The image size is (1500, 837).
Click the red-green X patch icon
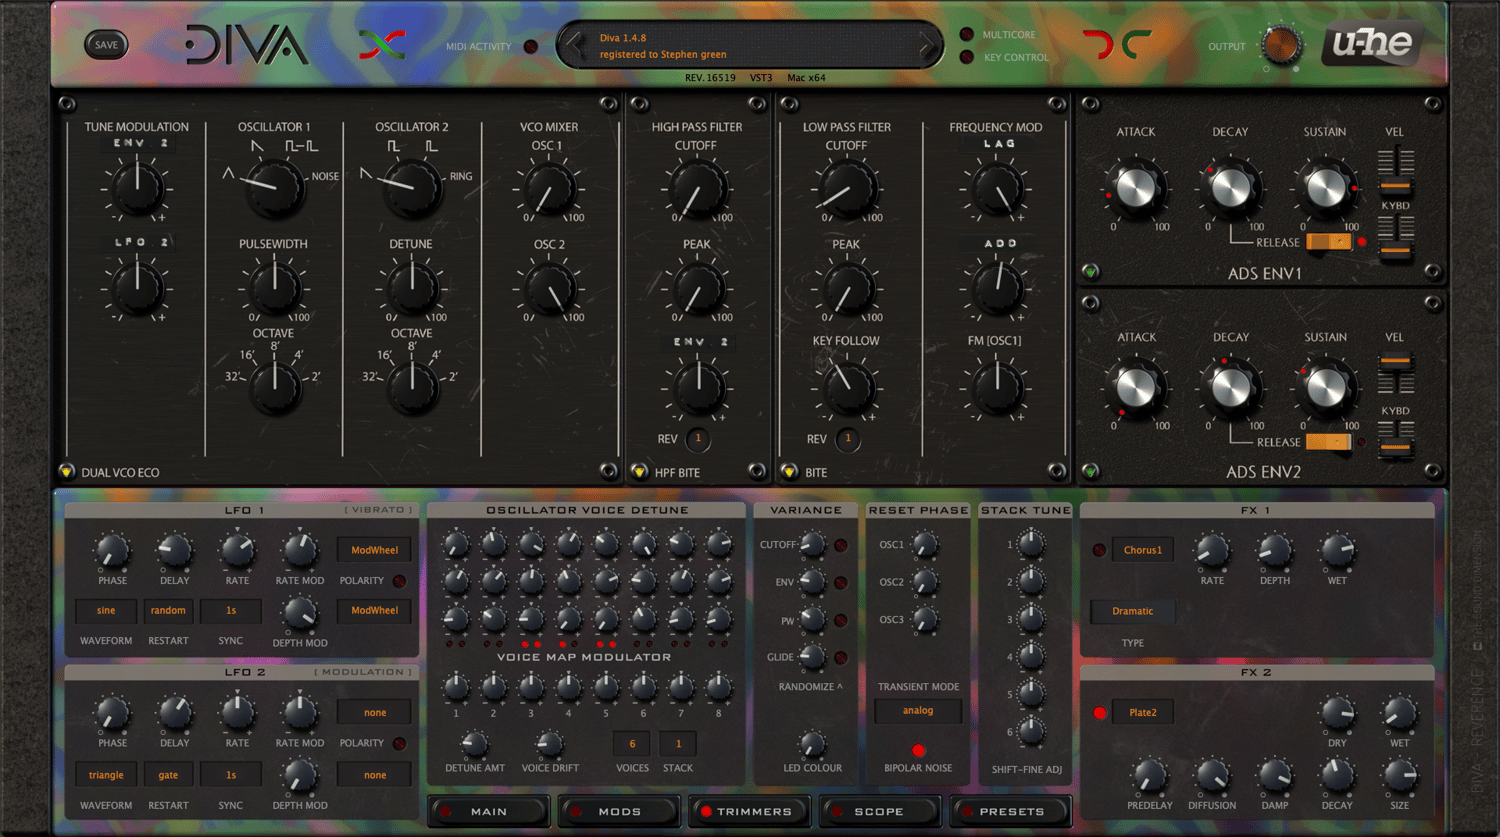[x=382, y=44]
